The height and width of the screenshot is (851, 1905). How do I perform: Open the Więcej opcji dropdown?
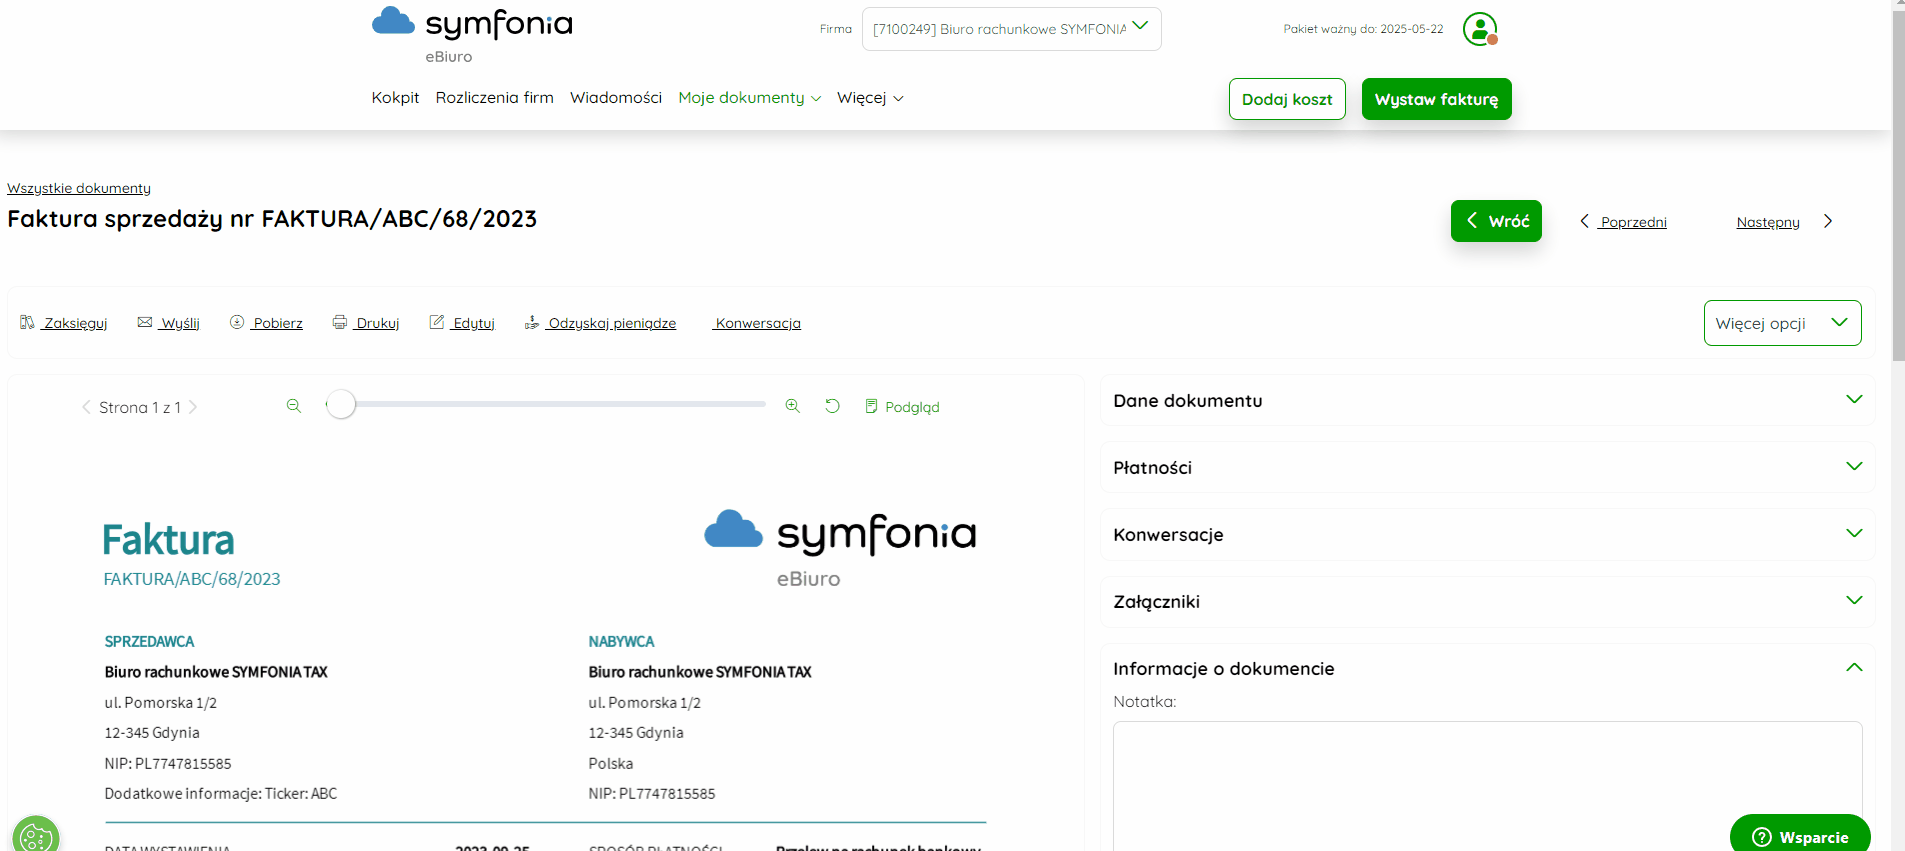pyautogui.click(x=1782, y=323)
